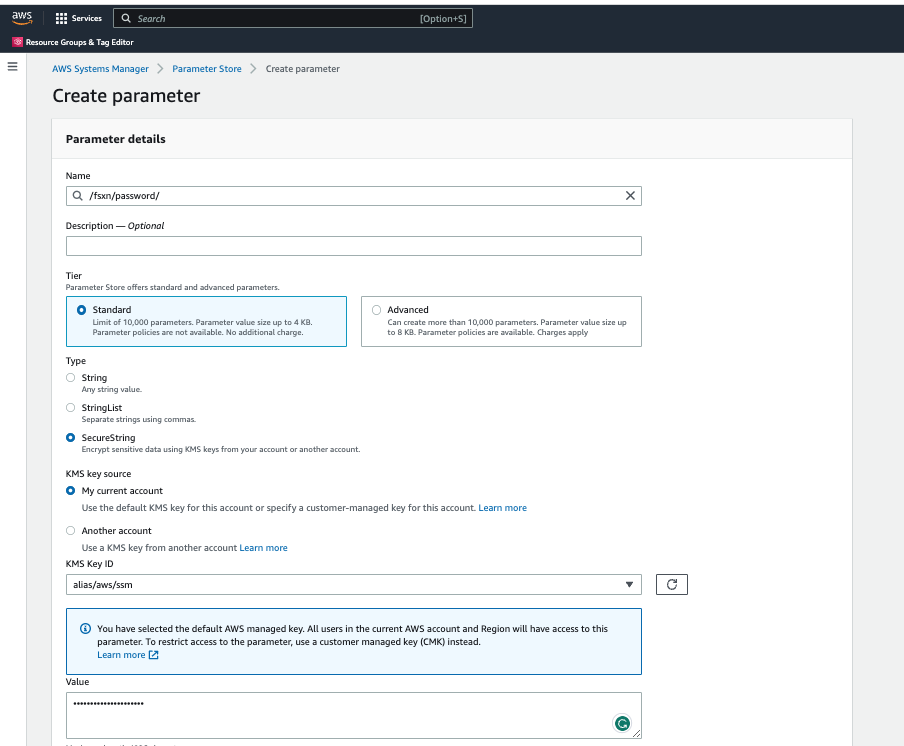This screenshot has height=746, width=904.
Task: Select the Advanced tier option
Action: coord(376,310)
